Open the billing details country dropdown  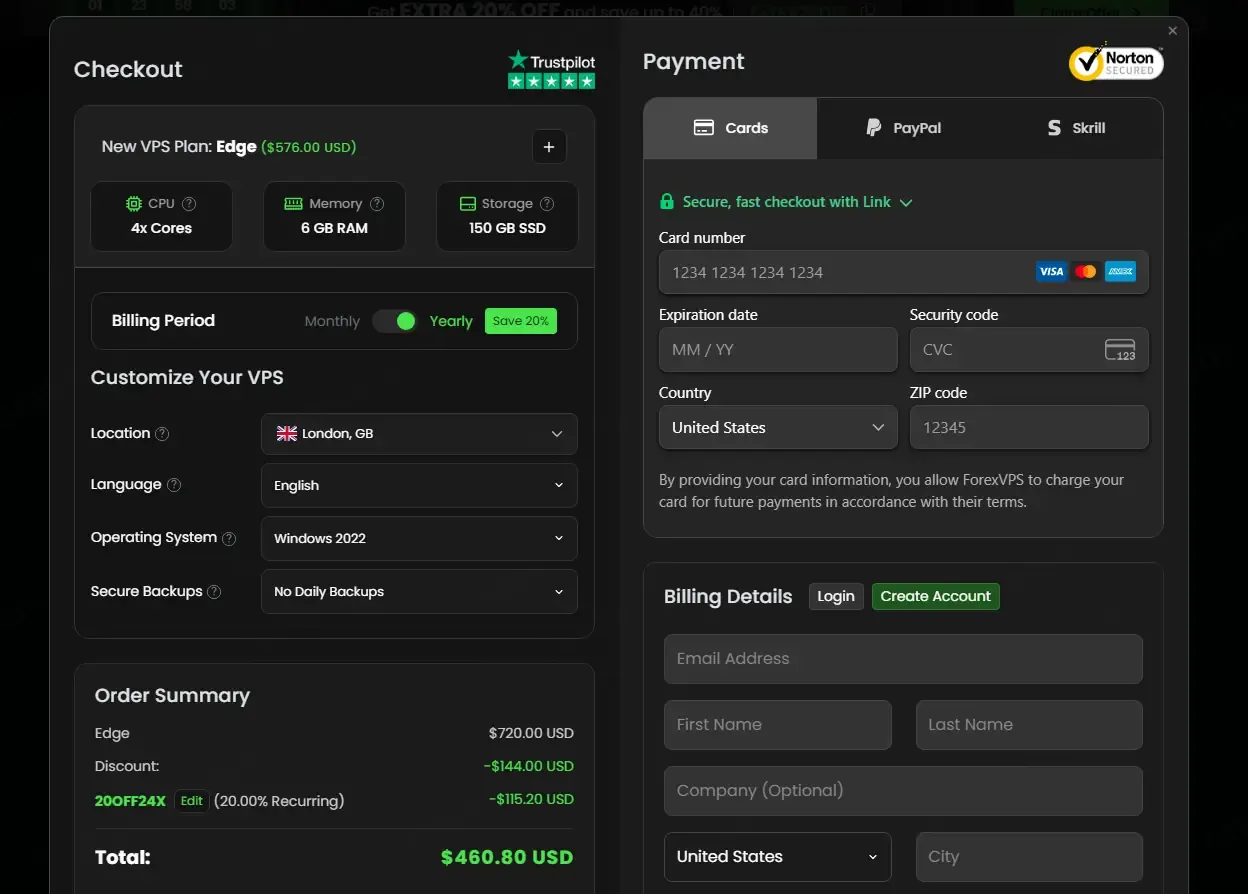point(778,857)
